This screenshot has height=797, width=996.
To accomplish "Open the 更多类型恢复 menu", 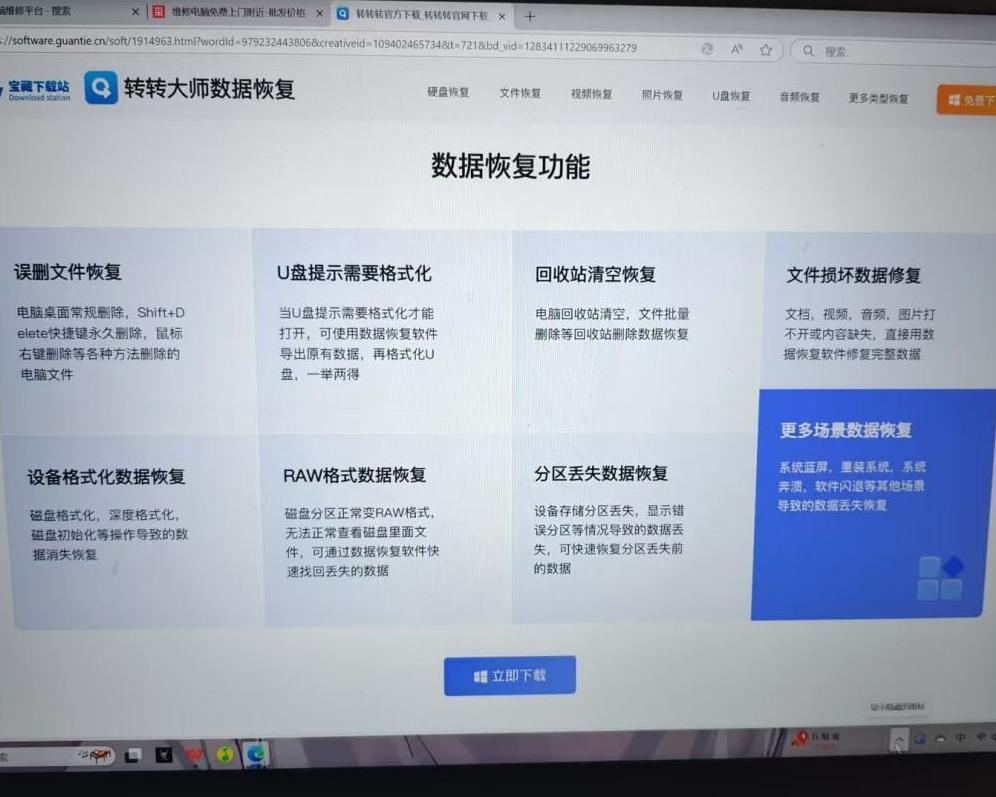I will click(x=878, y=98).
